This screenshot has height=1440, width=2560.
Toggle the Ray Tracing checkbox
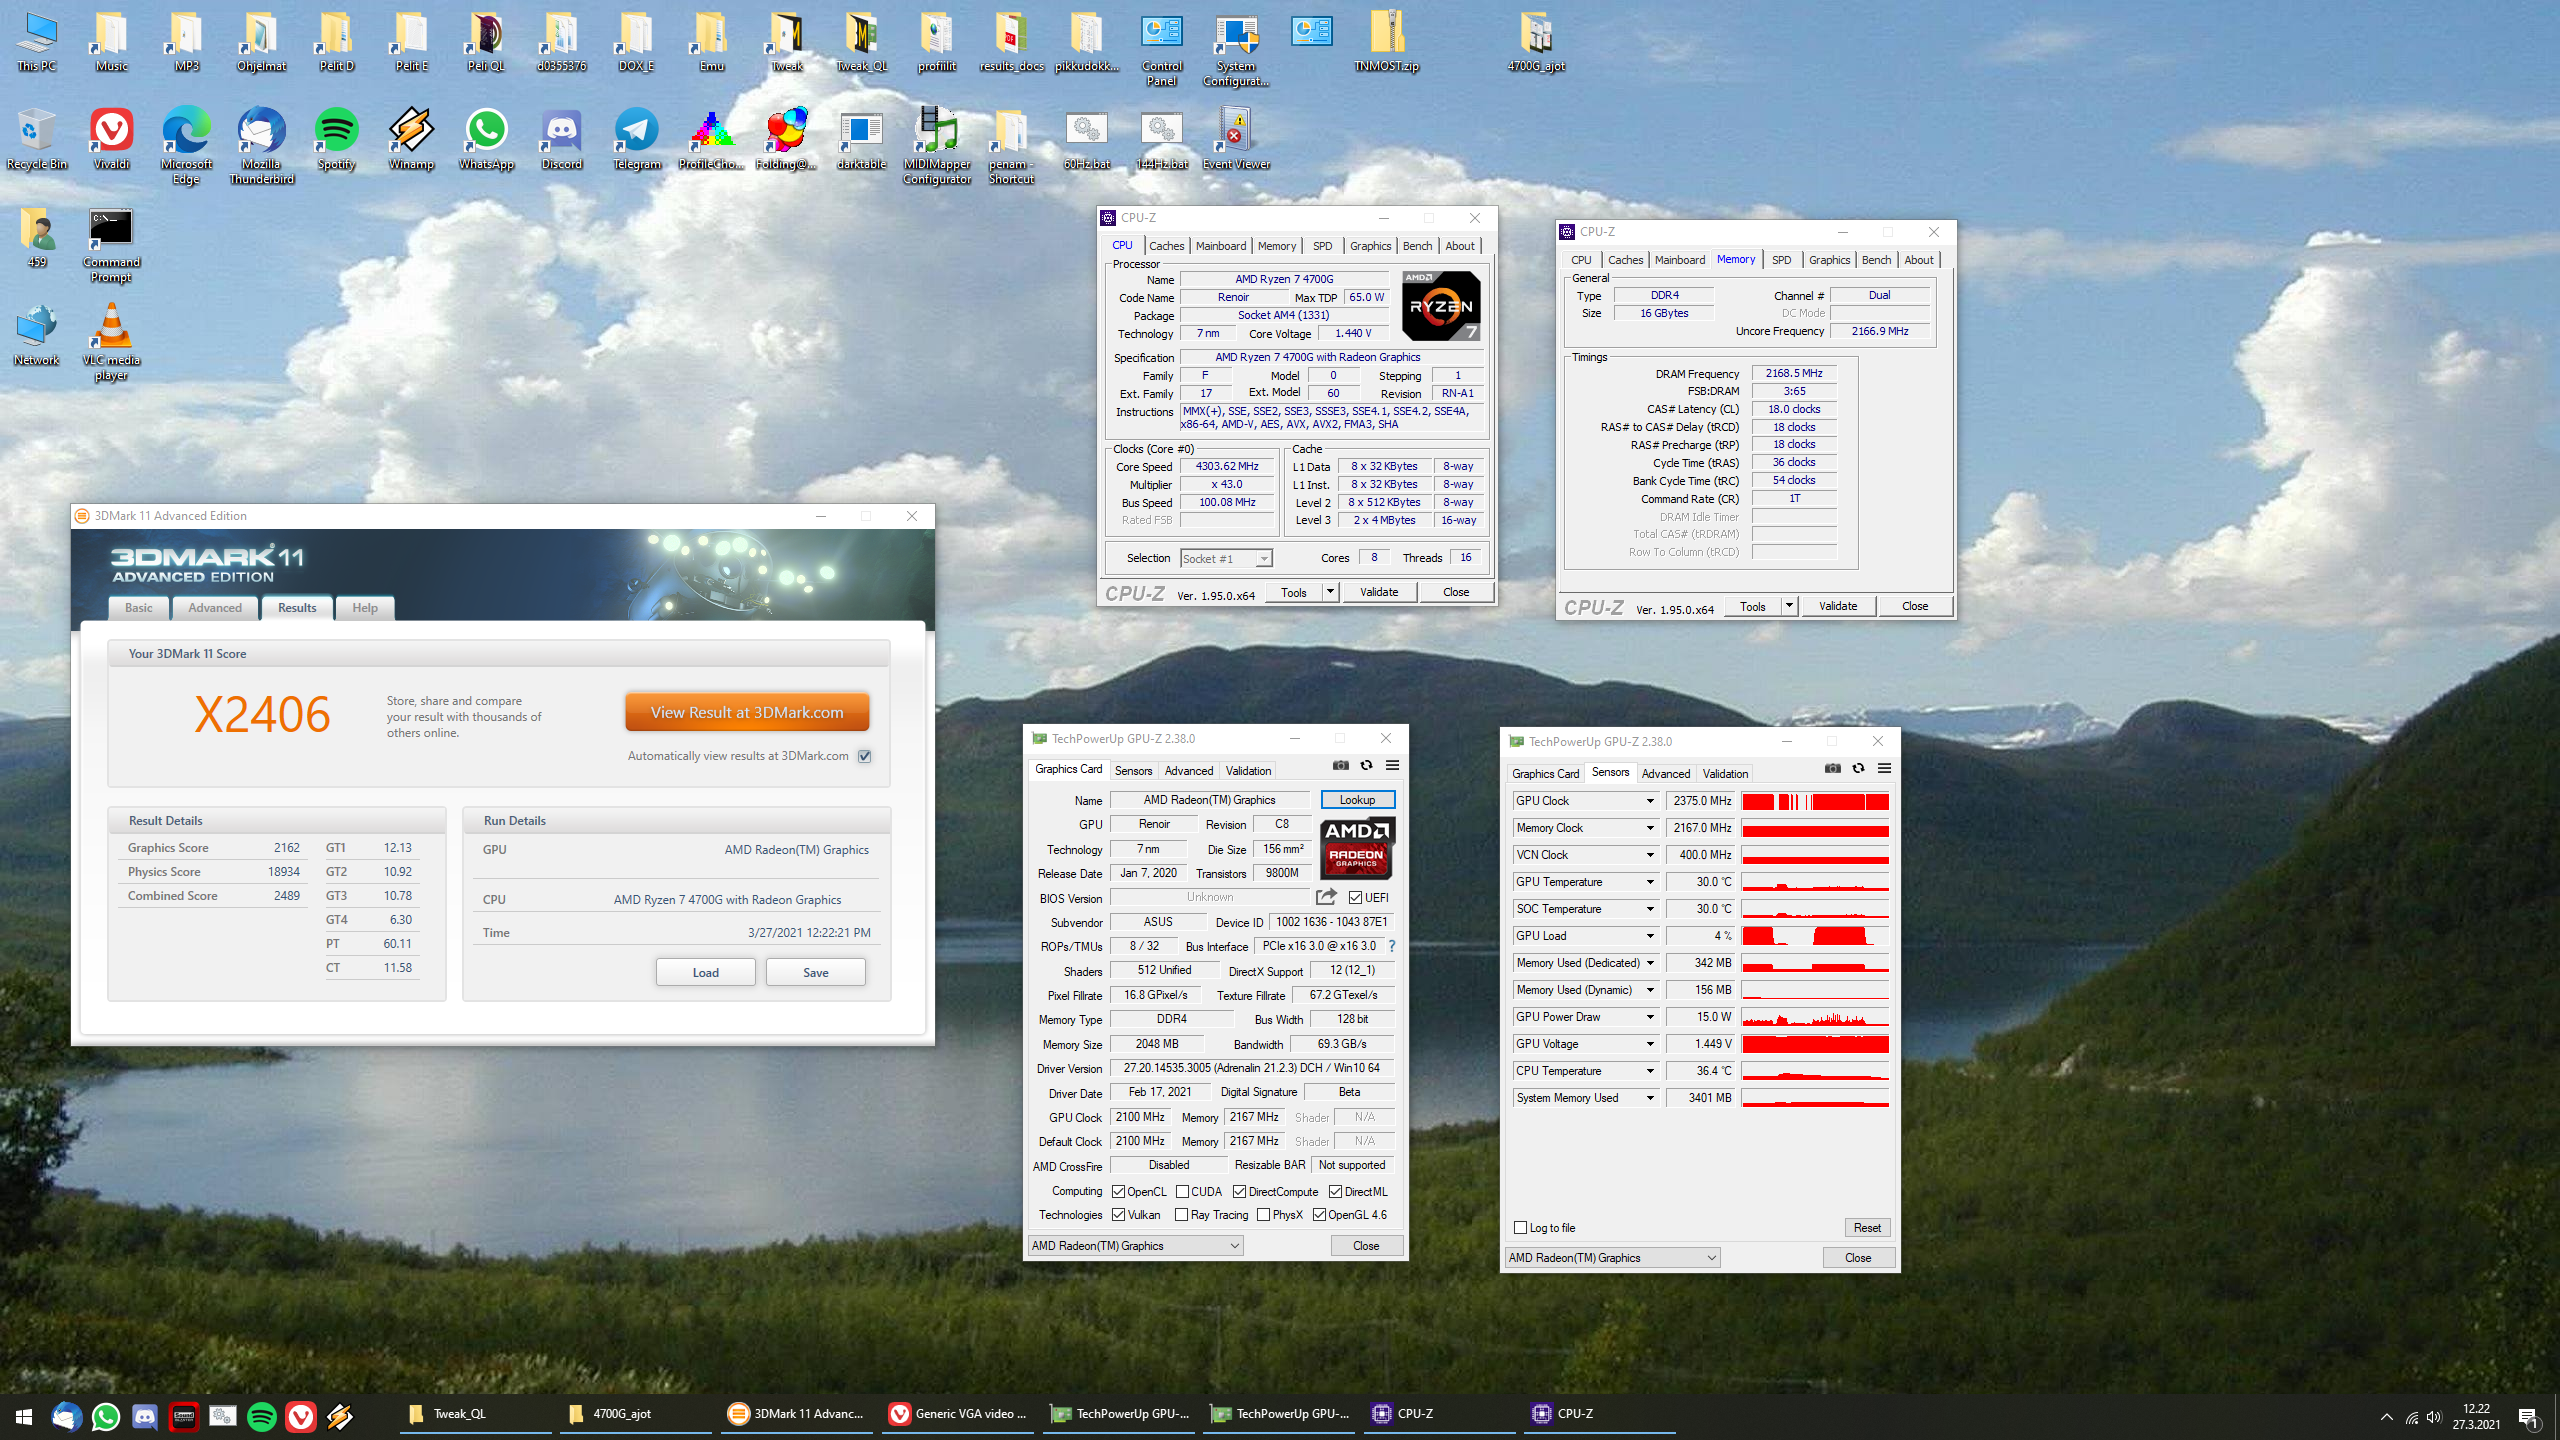pyautogui.click(x=1182, y=1214)
